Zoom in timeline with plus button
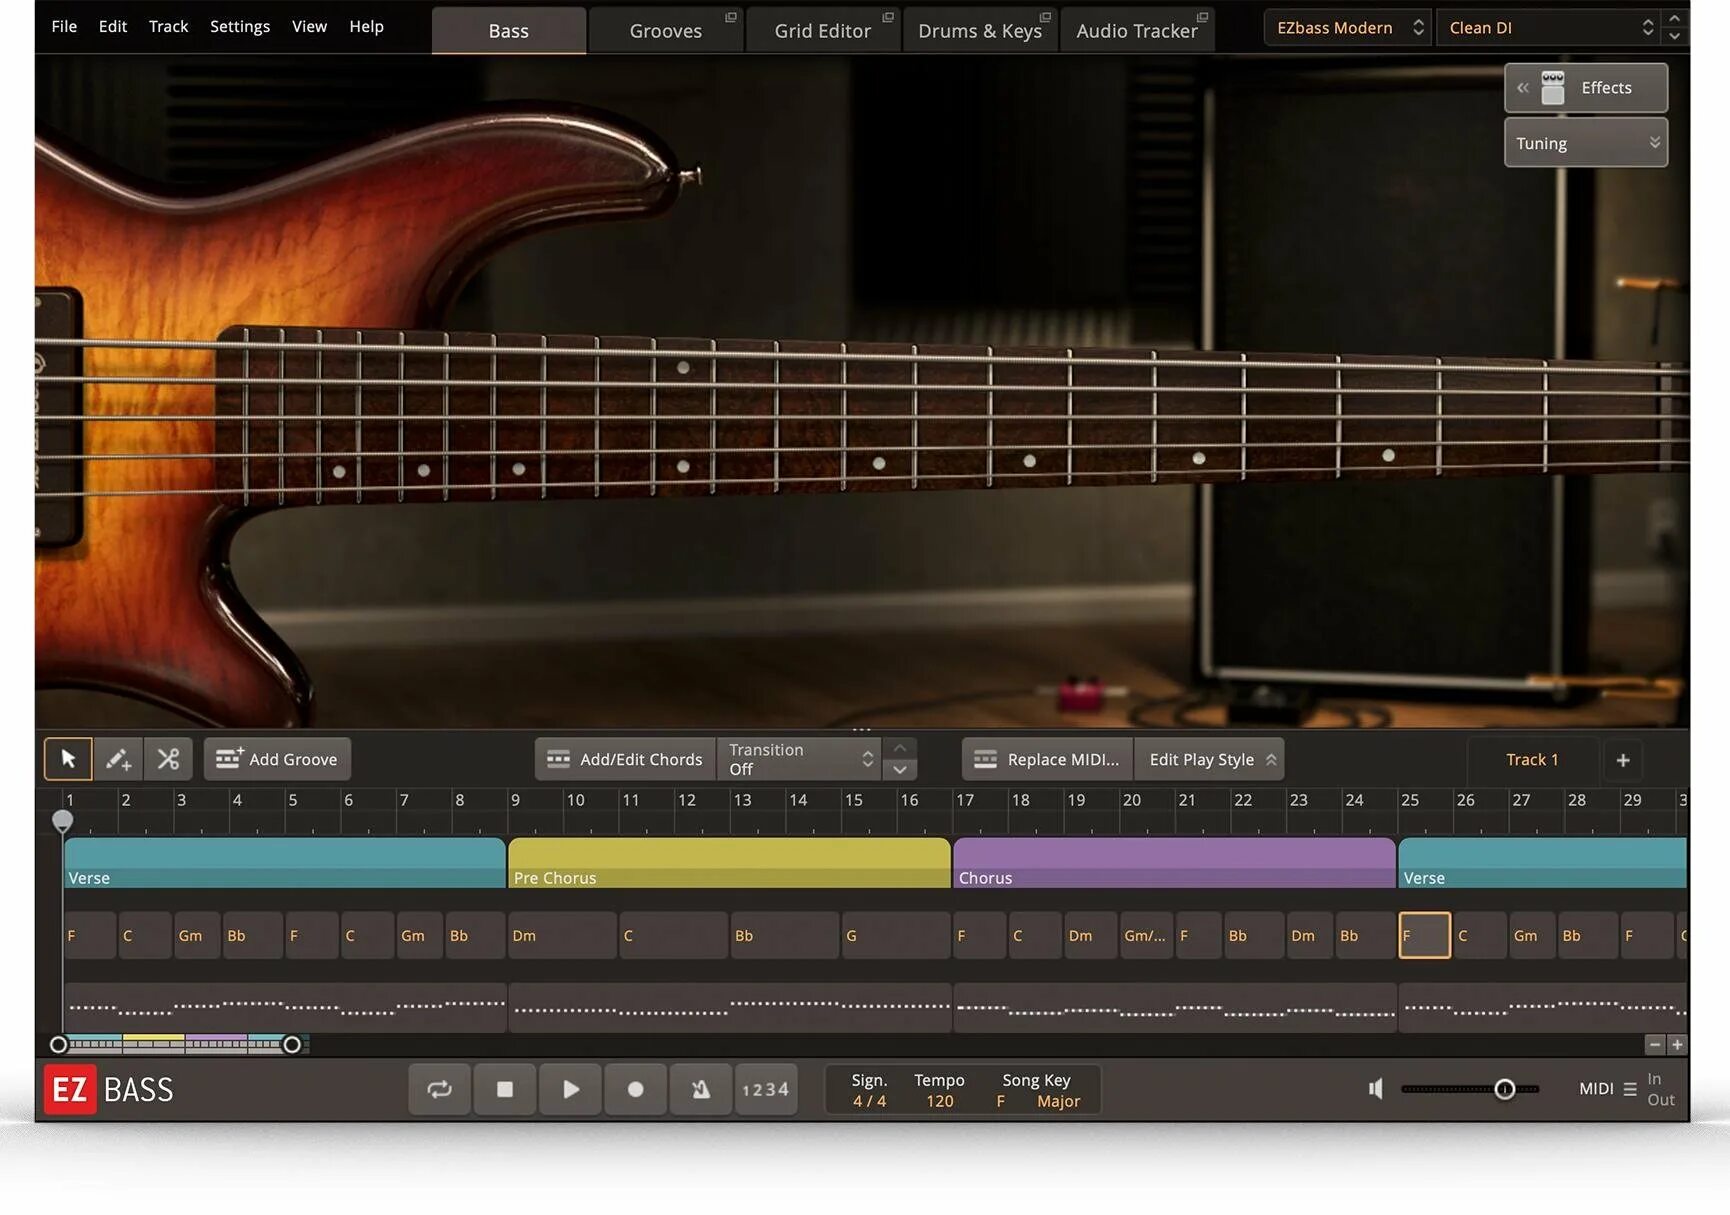The width and height of the screenshot is (1730, 1215). (x=1677, y=1044)
